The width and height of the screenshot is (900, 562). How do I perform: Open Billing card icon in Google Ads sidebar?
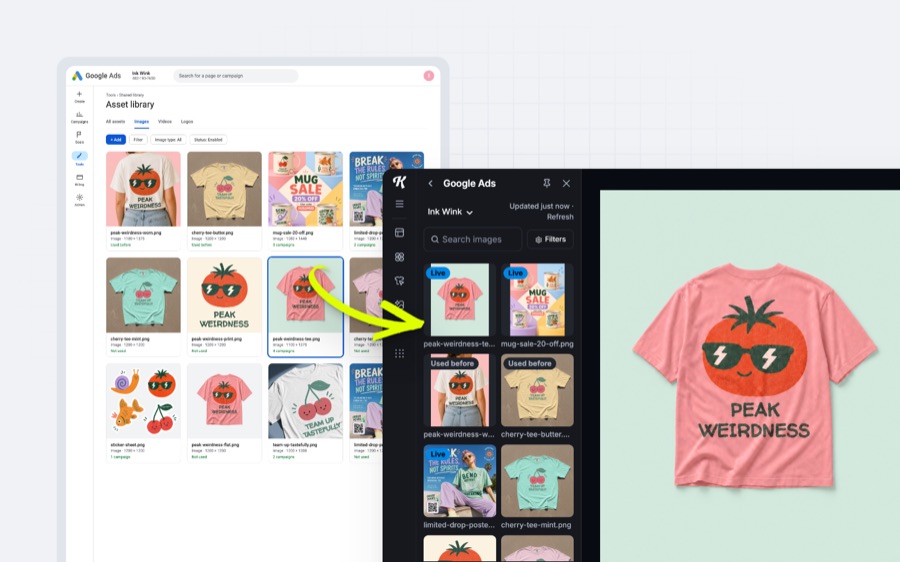tap(79, 178)
